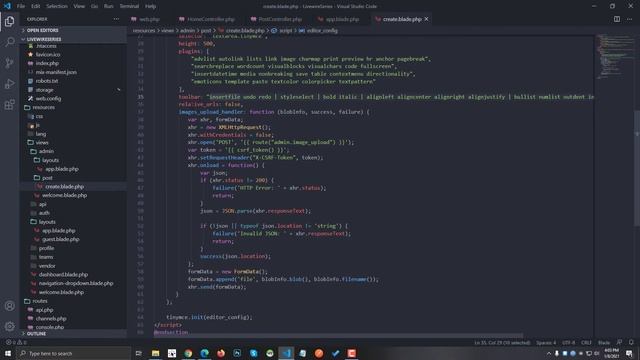Click the notifications bell in status bar
The height and width of the screenshot is (360, 640).
point(631,342)
